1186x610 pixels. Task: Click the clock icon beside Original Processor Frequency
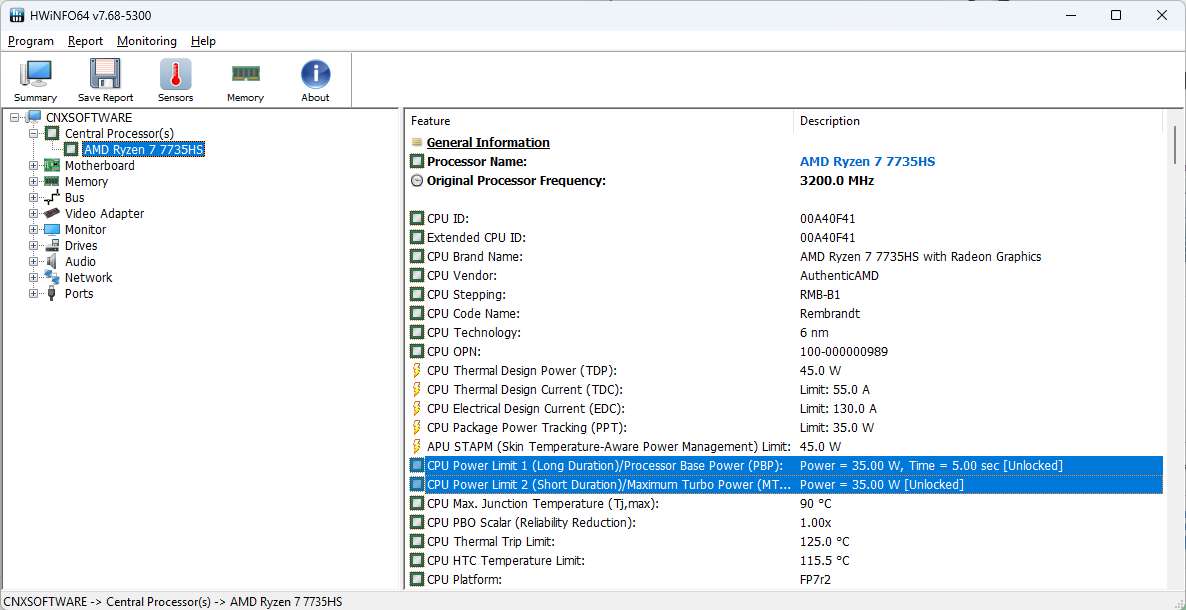417,181
